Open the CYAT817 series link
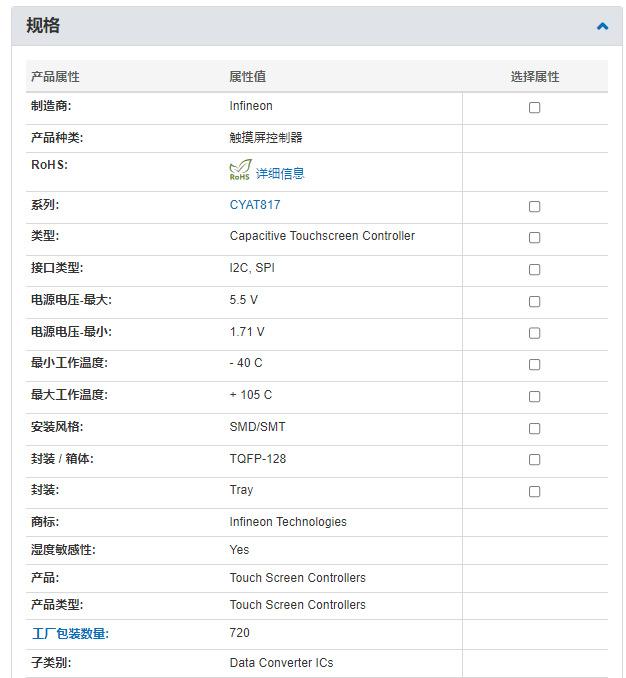The image size is (626, 678). click(255, 205)
